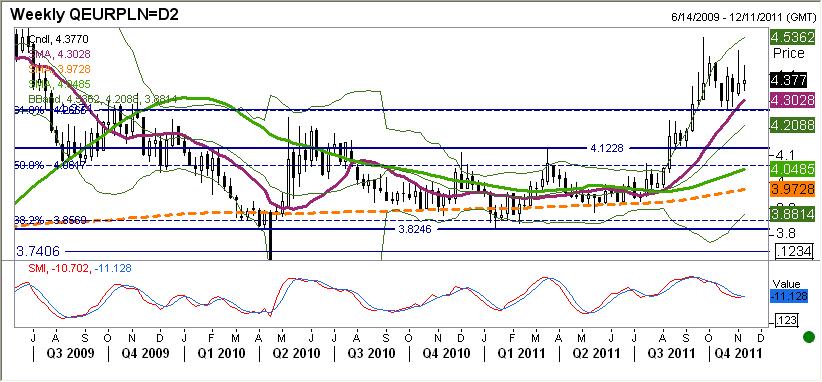The image size is (822, 382).
Task: Click the 3.8246 horizontal level label
Action: pyautogui.click(x=415, y=229)
